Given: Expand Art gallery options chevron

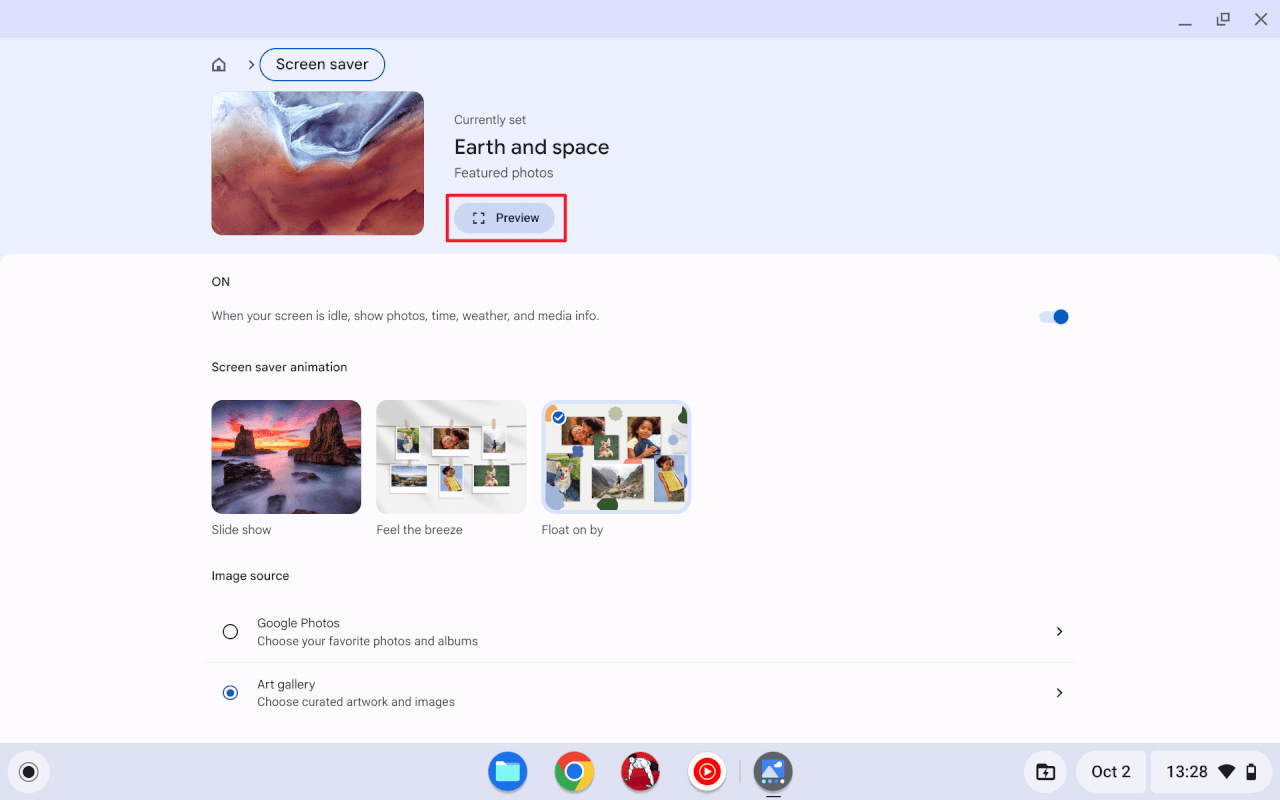Looking at the screenshot, I should point(1059,693).
